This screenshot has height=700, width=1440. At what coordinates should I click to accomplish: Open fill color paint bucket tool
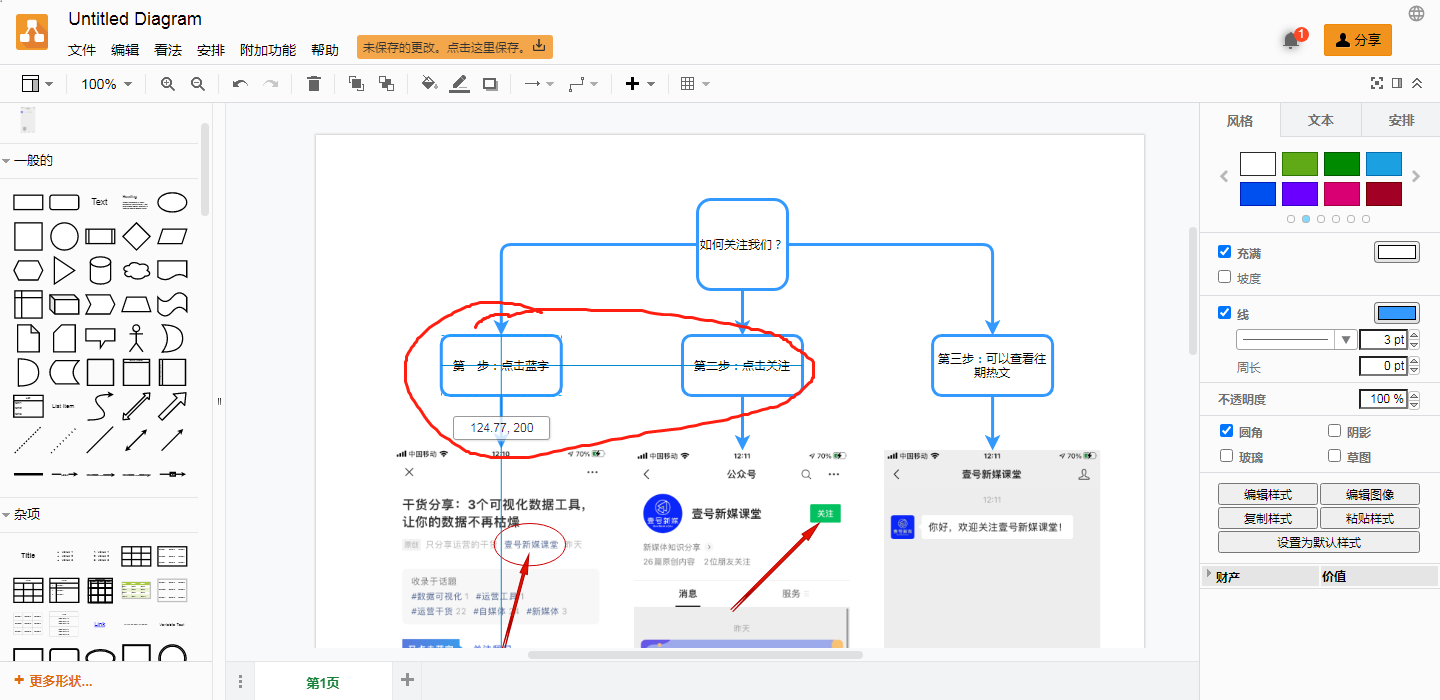click(x=429, y=84)
